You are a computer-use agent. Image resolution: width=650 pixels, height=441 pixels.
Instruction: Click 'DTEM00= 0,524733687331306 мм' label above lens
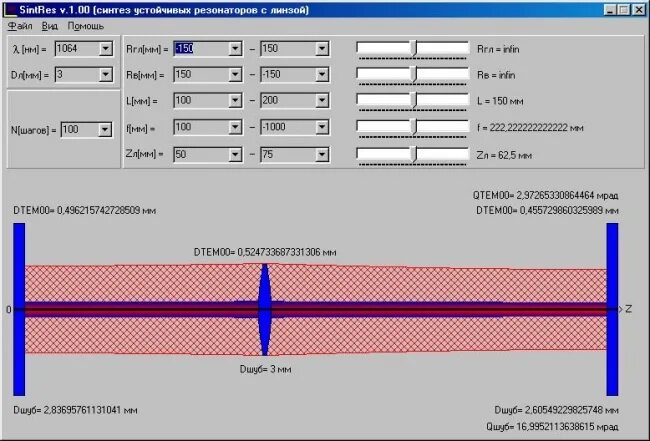pos(265,252)
